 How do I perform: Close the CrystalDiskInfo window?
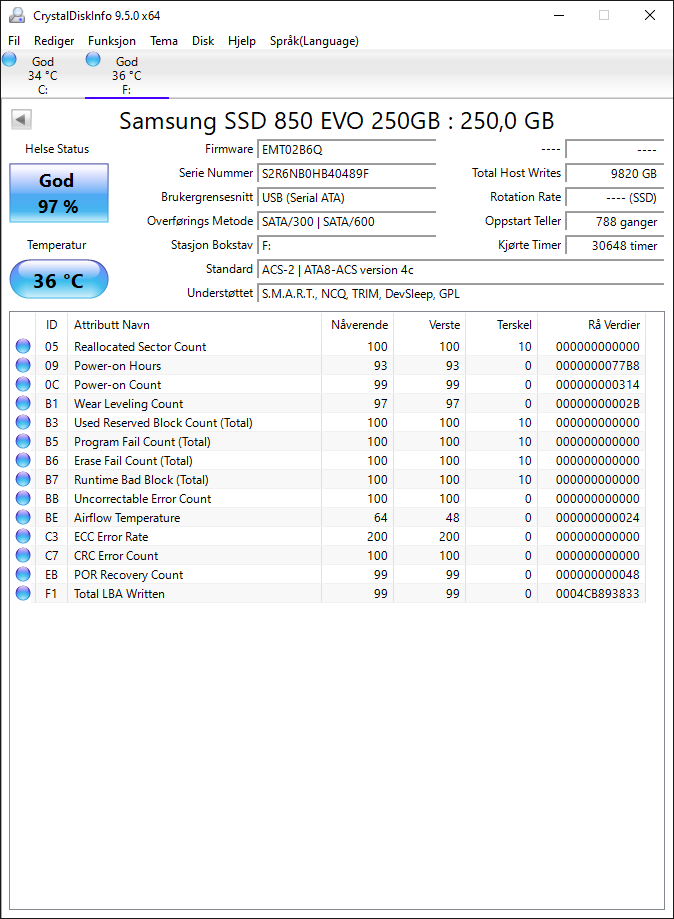tap(650, 15)
